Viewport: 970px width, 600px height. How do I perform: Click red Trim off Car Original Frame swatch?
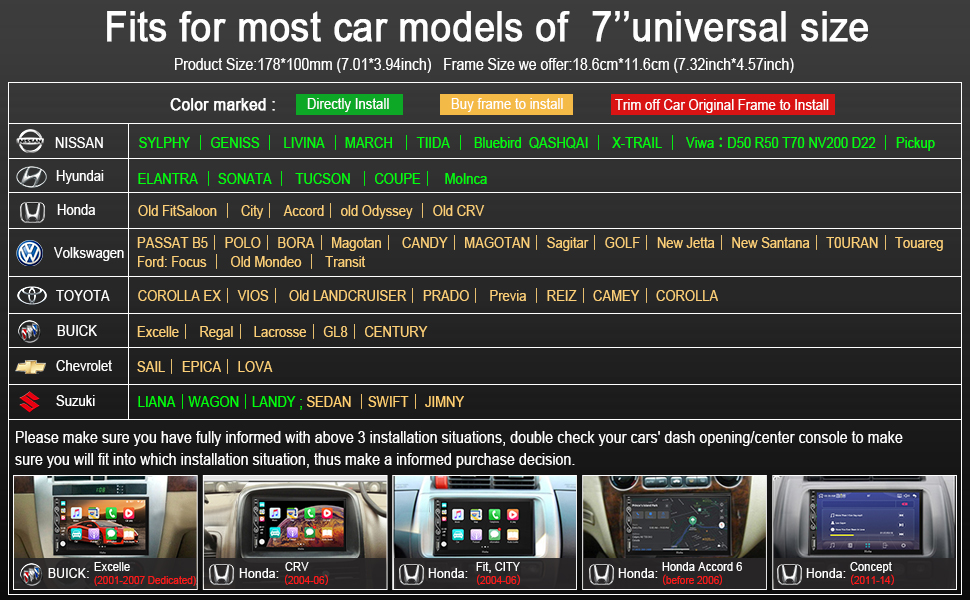(723, 105)
